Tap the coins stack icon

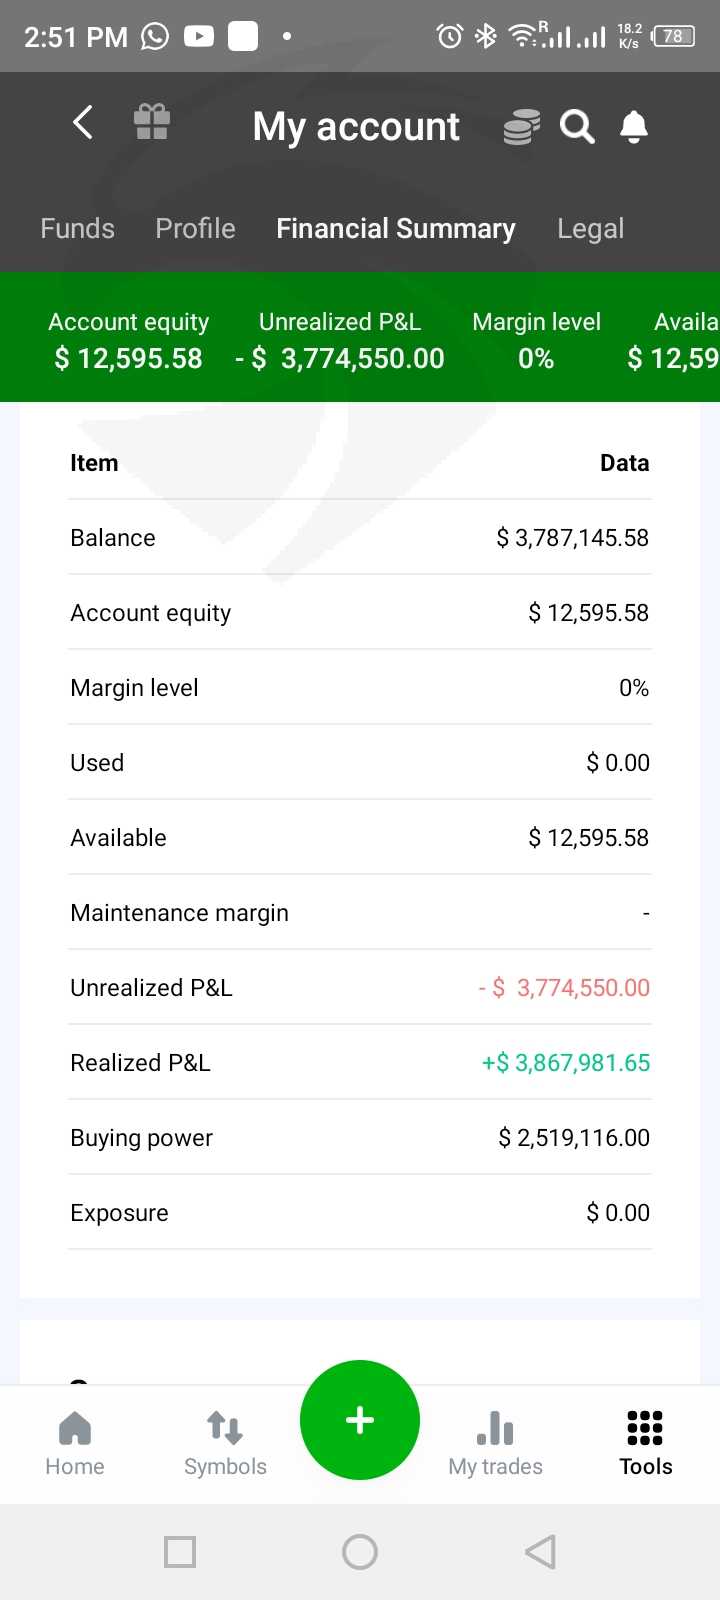coord(521,127)
